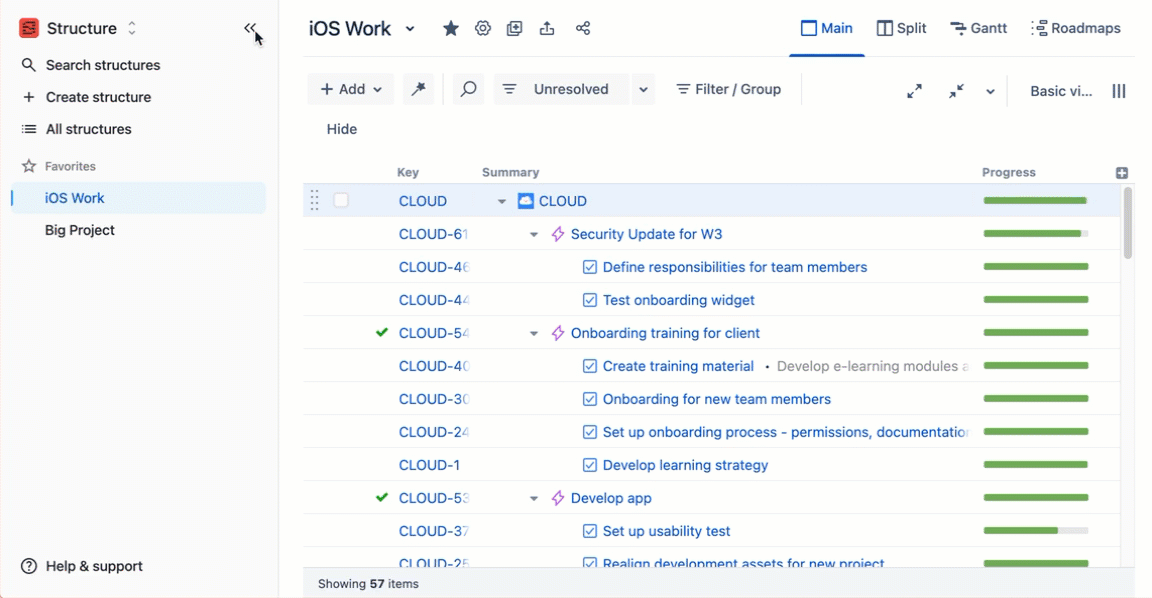Expand all rows using the expand arrows icon

(914, 90)
